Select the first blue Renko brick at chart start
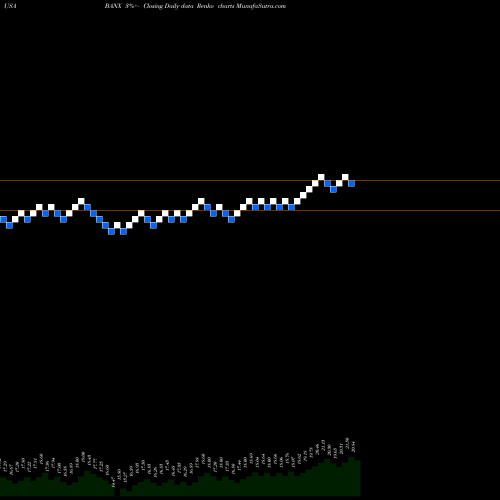The image size is (500, 500). pyautogui.click(x=3, y=219)
